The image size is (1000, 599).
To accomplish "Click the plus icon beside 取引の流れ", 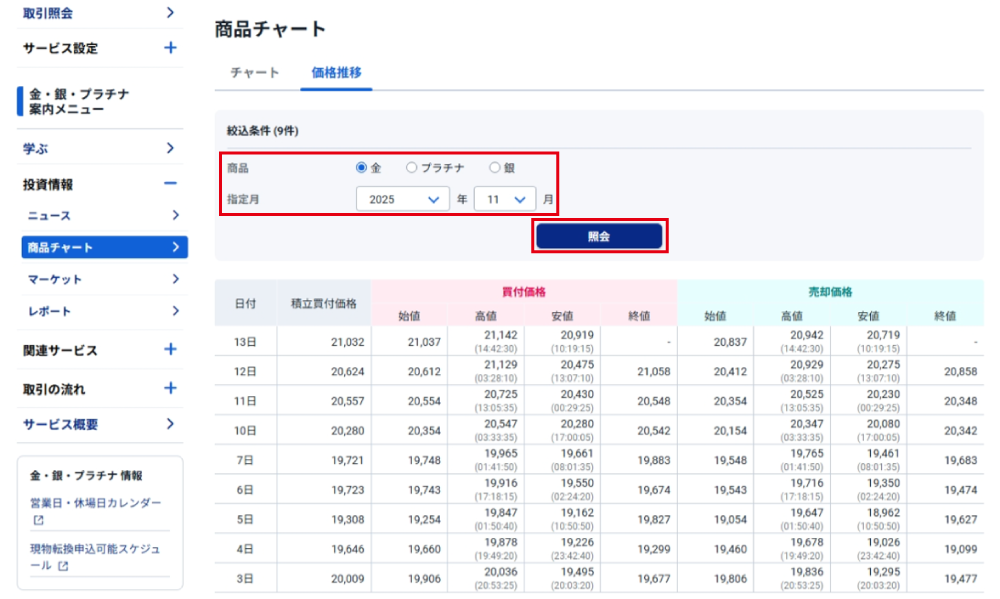I will (x=170, y=388).
